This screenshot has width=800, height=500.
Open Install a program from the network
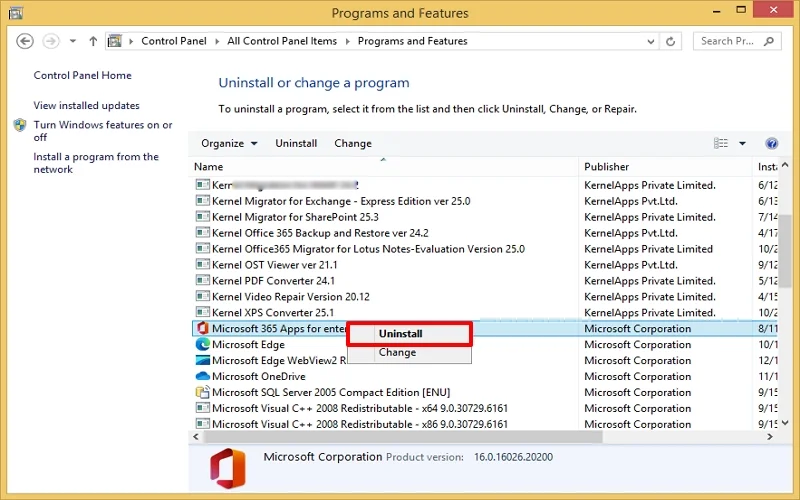point(96,163)
